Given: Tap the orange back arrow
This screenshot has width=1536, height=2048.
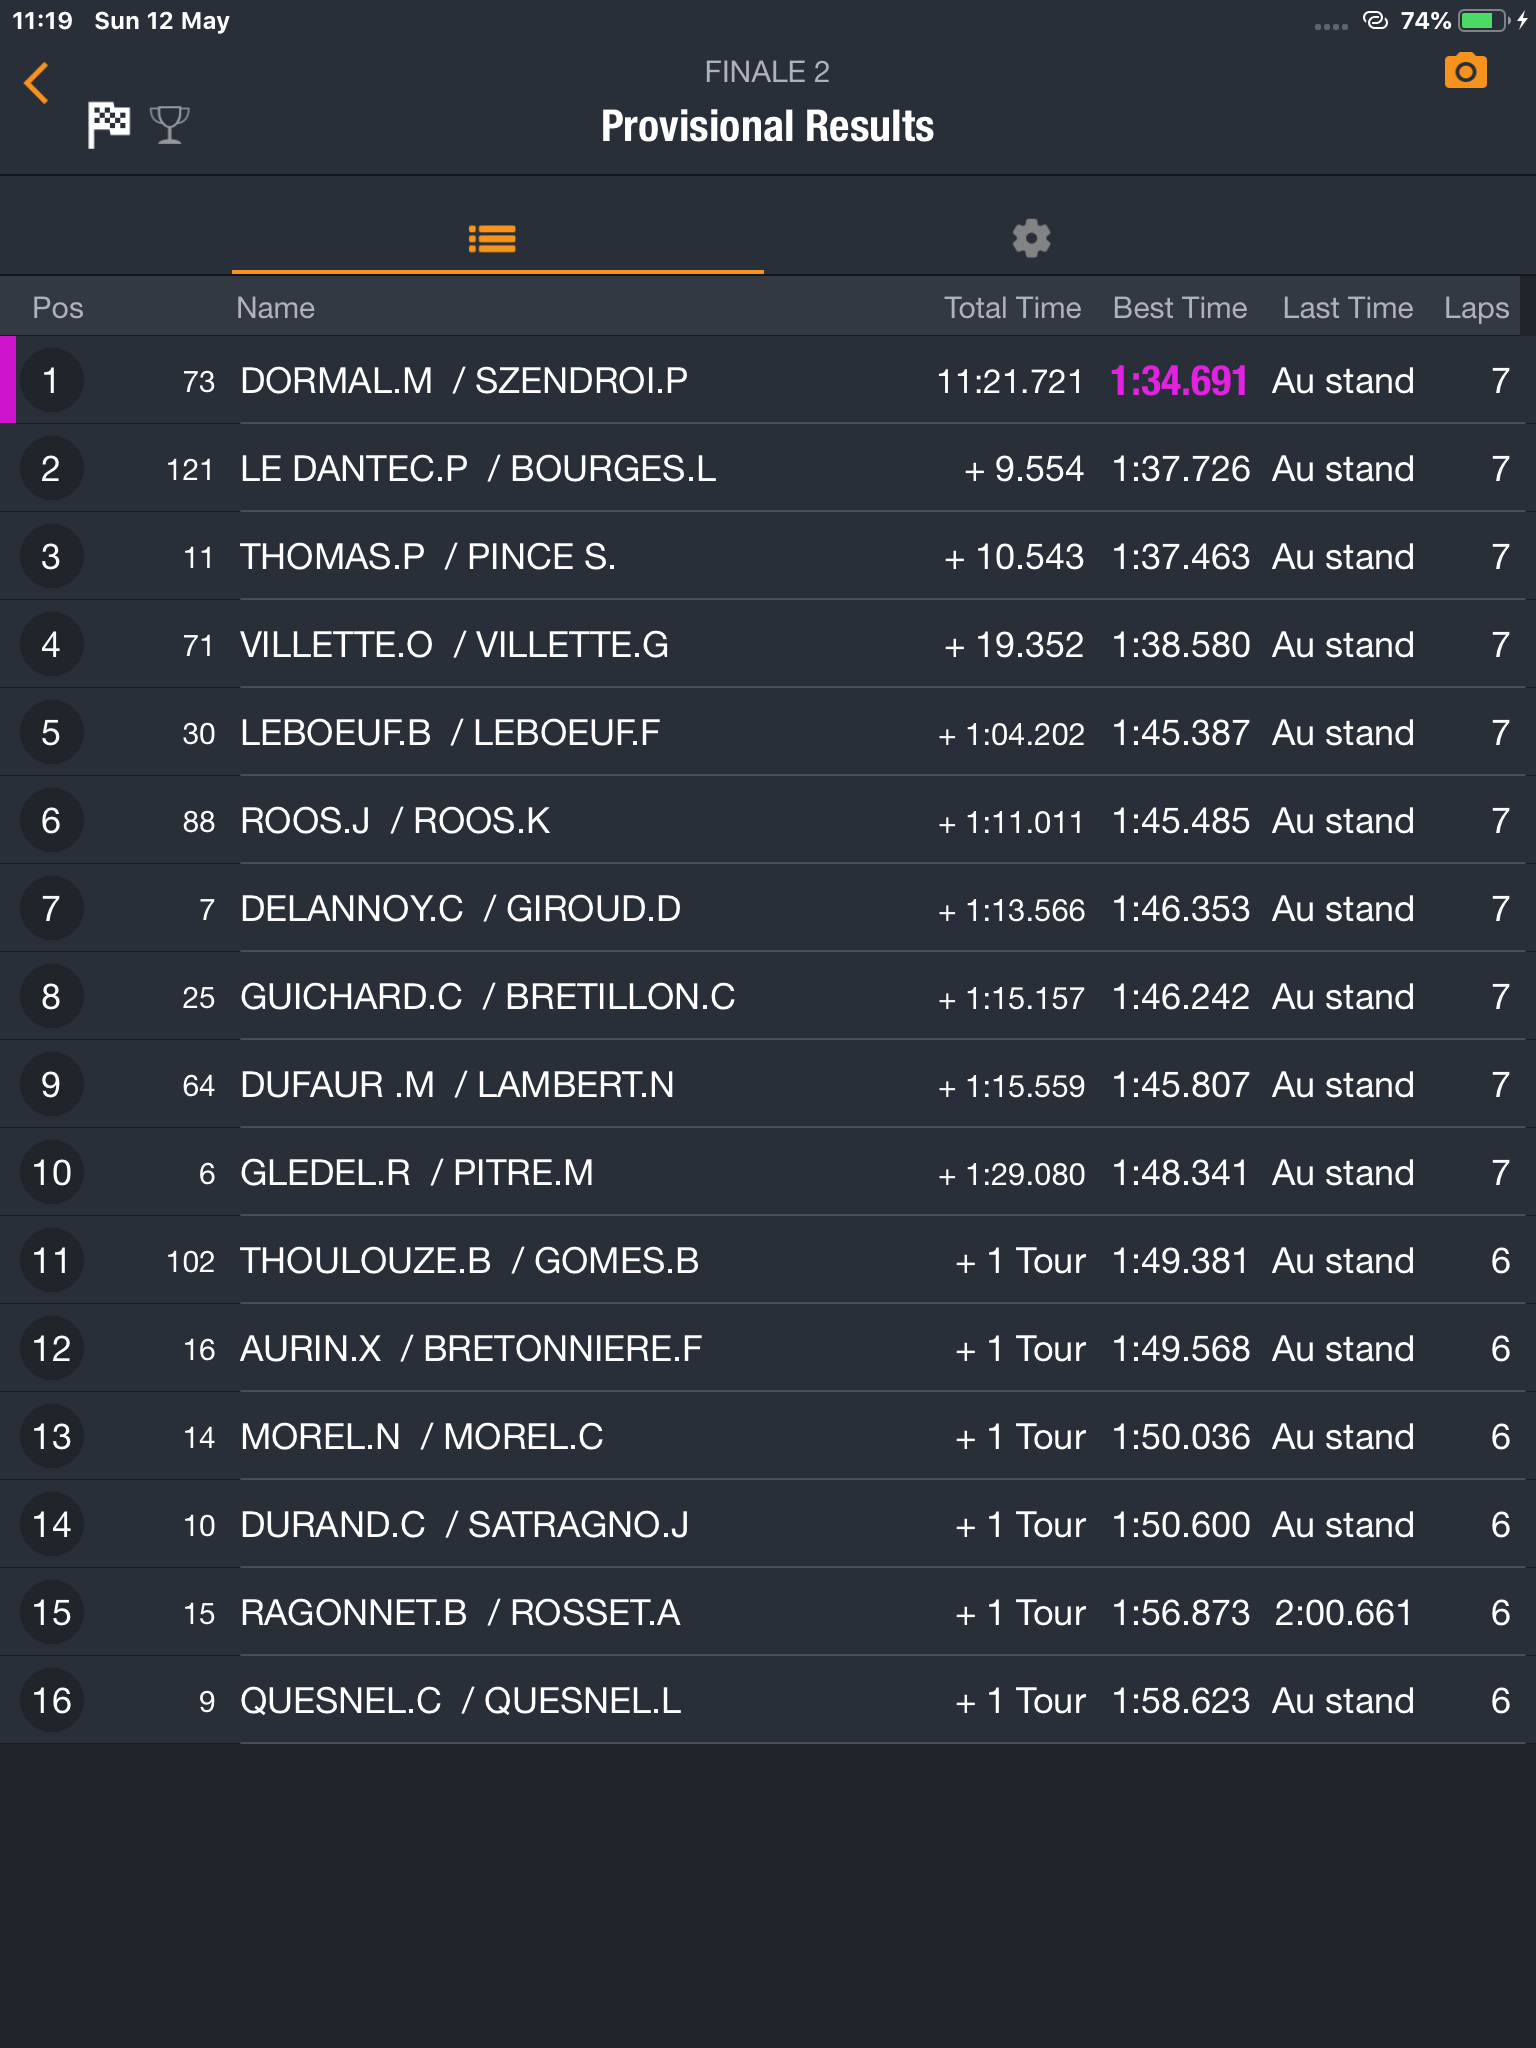Looking at the screenshot, I should 37,83.
